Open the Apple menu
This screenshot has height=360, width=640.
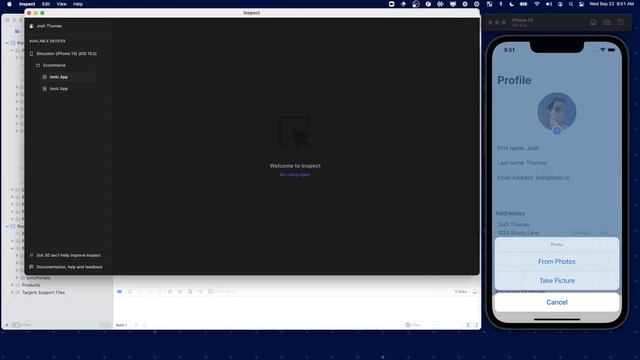click(x=9, y=4)
